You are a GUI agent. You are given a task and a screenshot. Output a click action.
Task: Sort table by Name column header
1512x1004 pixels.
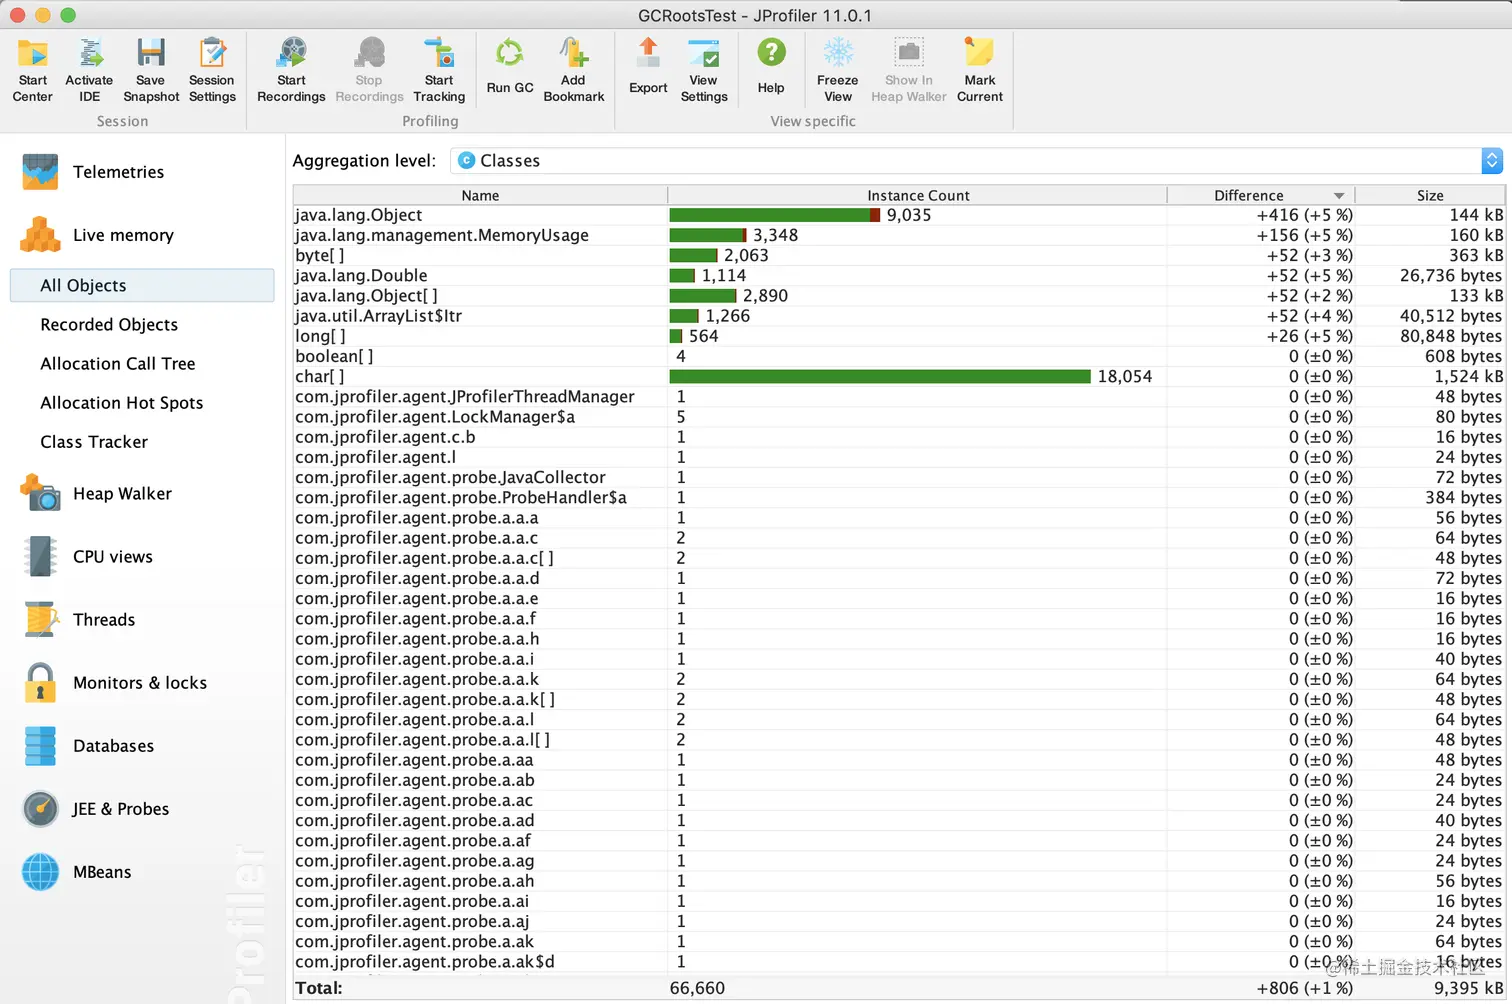[x=480, y=196]
